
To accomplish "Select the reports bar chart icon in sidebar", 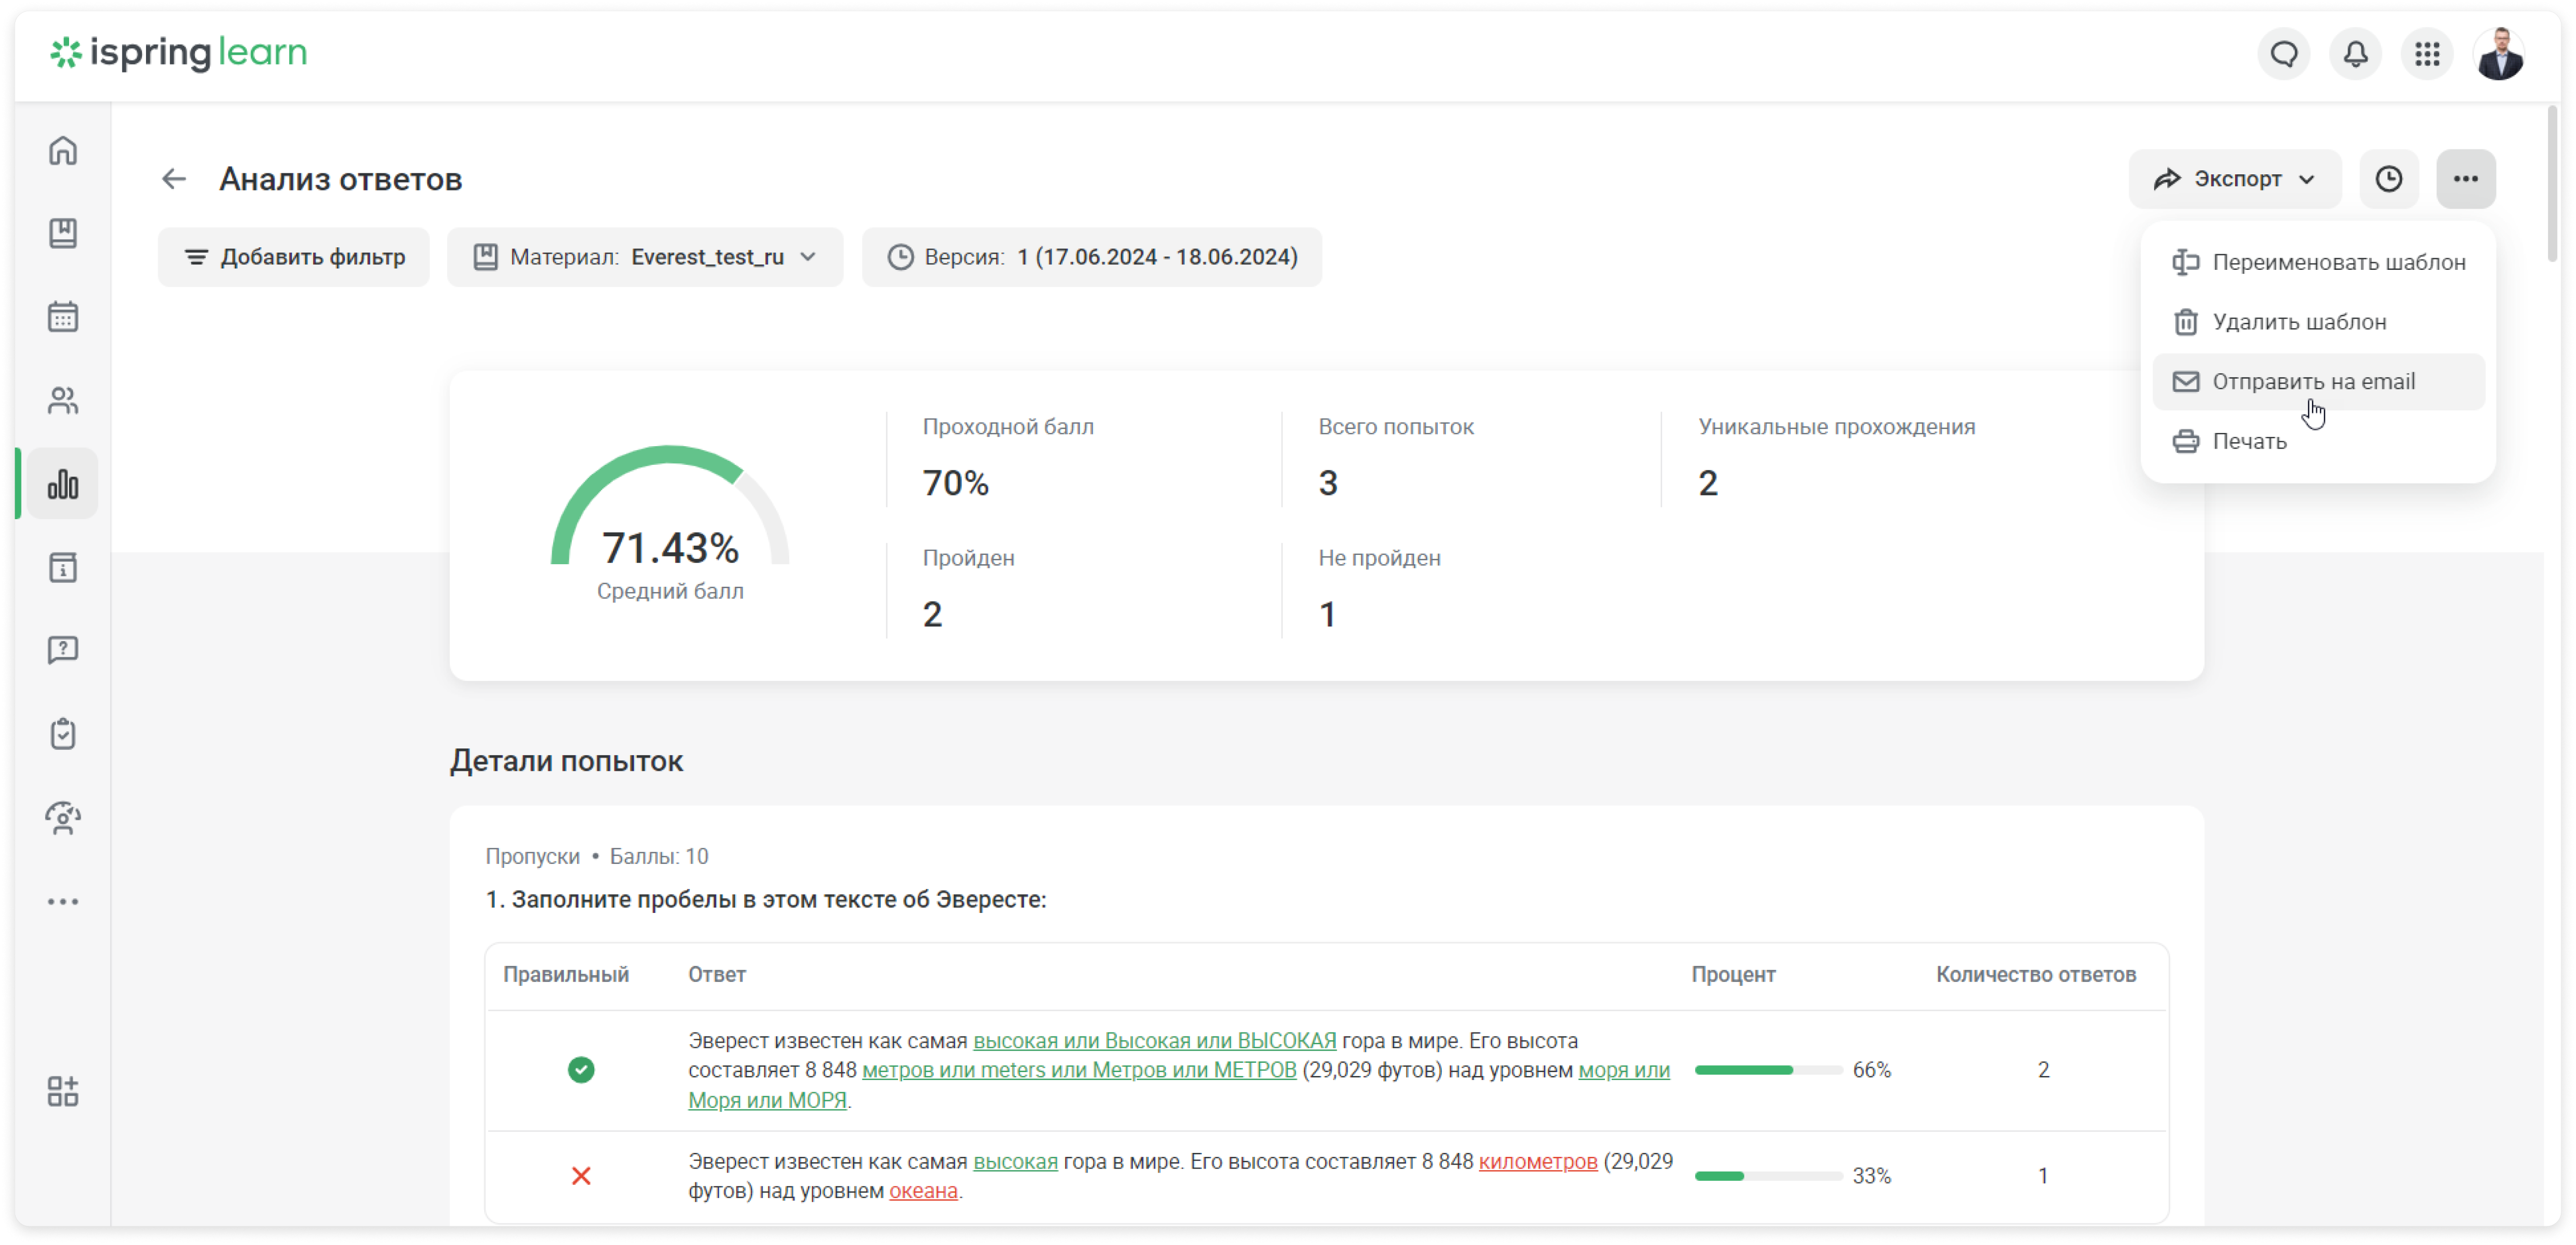I will pyautogui.click(x=63, y=485).
